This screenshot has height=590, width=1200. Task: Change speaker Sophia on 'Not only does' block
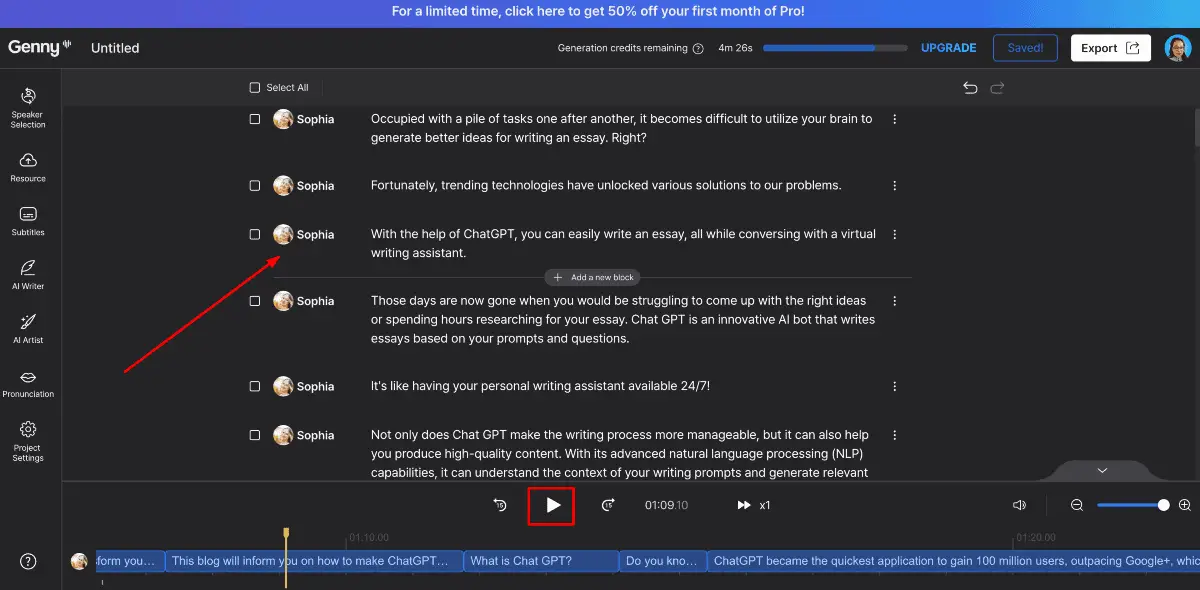pyautogui.click(x=304, y=435)
